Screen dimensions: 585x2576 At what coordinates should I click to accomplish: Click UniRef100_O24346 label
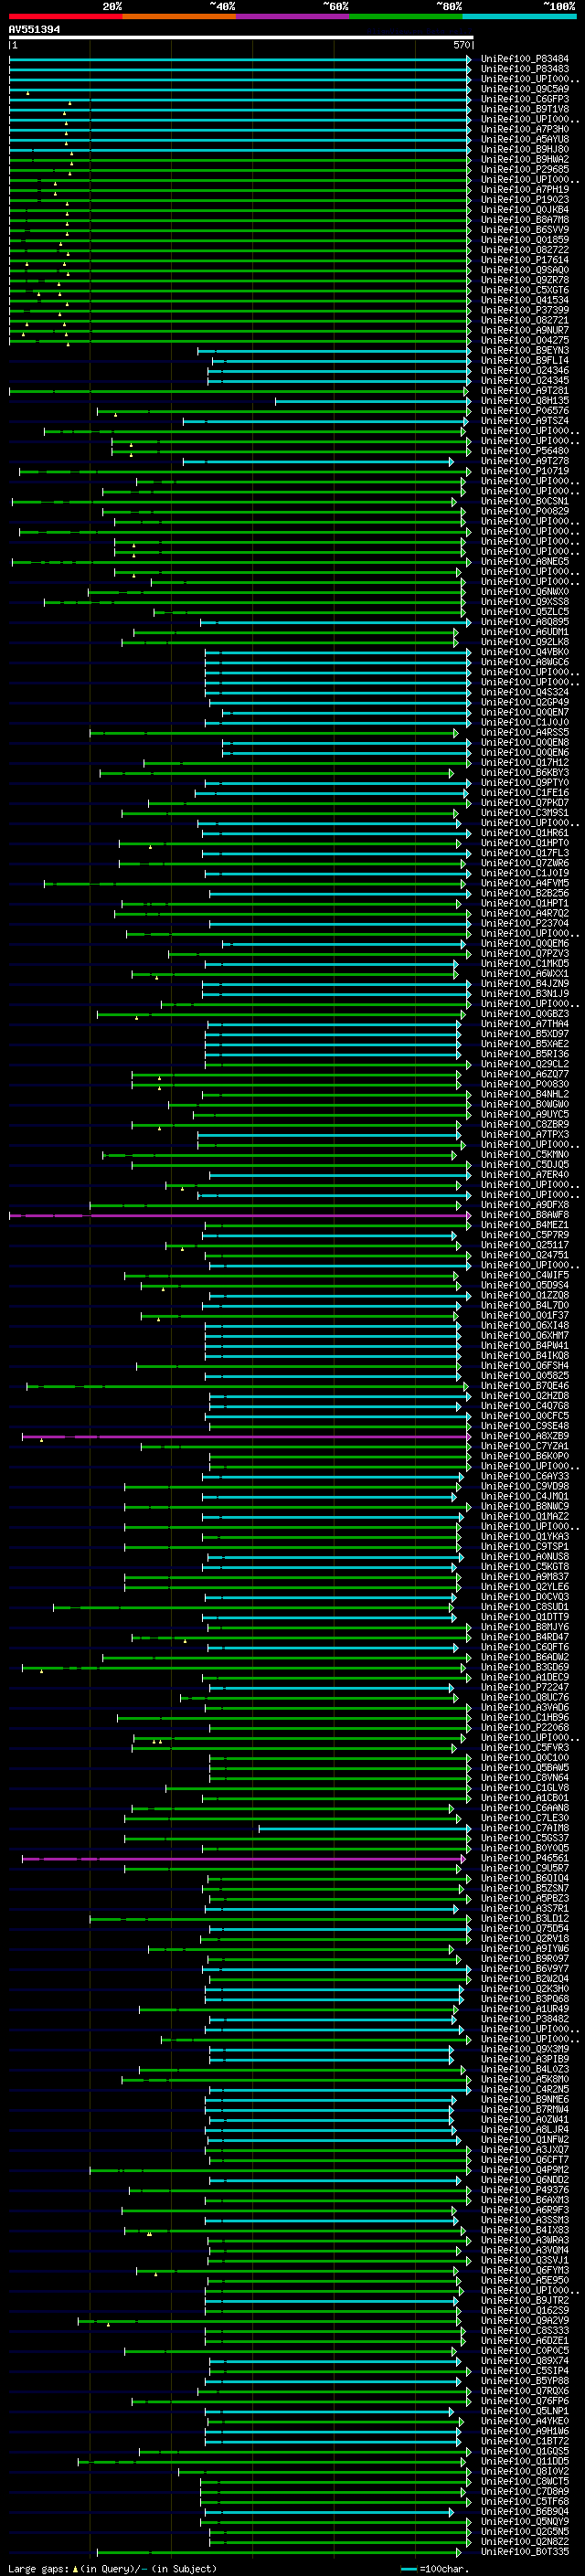click(x=525, y=371)
